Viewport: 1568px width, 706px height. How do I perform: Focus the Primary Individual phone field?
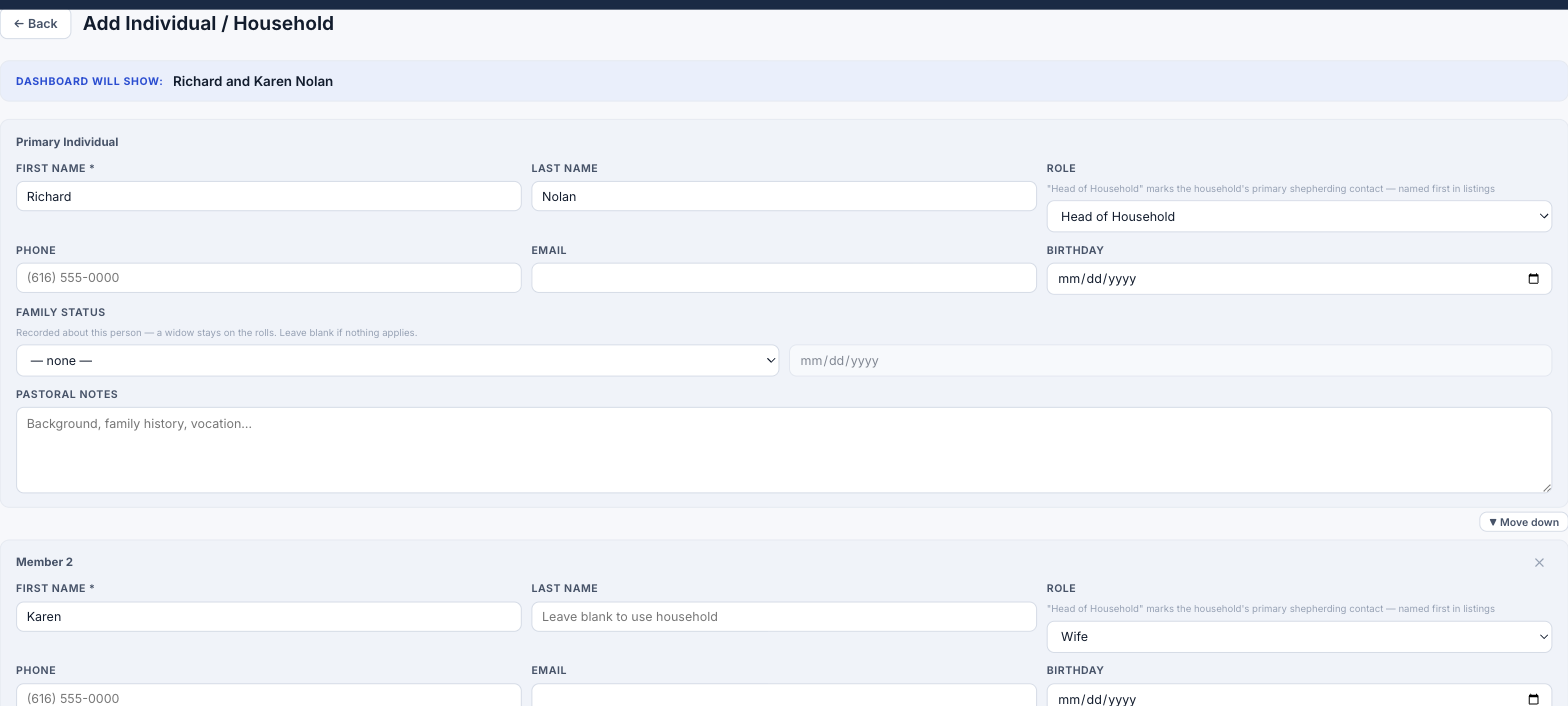pos(269,278)
